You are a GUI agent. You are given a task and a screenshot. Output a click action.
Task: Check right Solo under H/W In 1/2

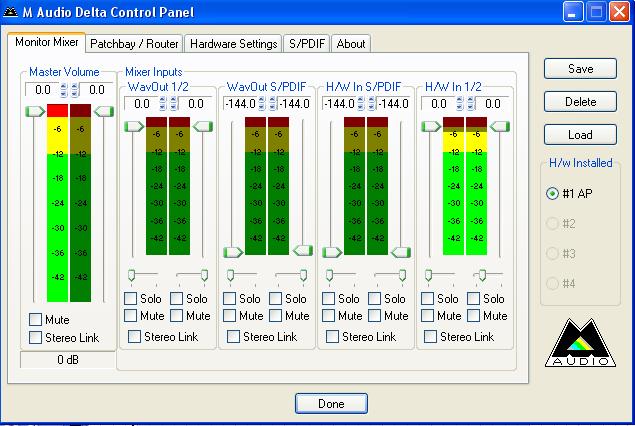tap(473, 299)
